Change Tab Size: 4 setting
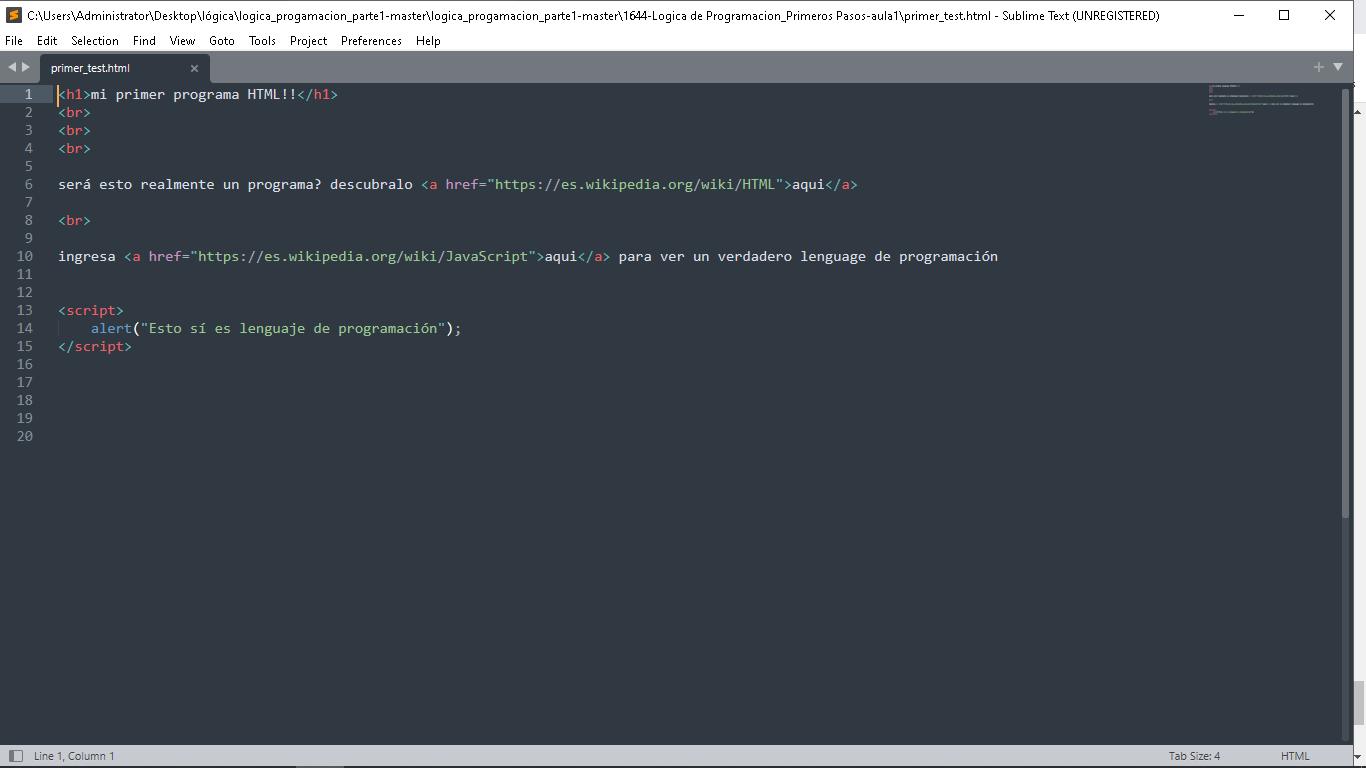 click(x=1194, y=756)
